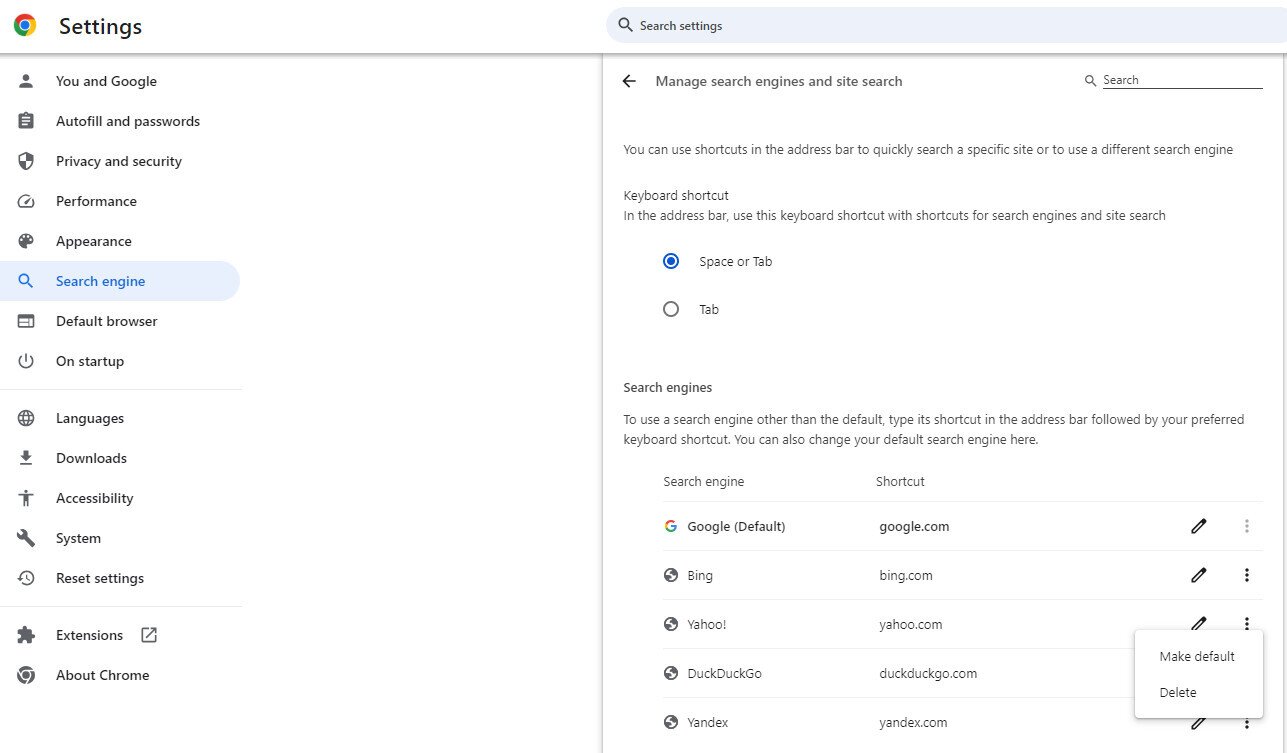Select the Search engine magnifier icon
Image resolution: width=1287 pixels, height=753 pixels.
25,281
